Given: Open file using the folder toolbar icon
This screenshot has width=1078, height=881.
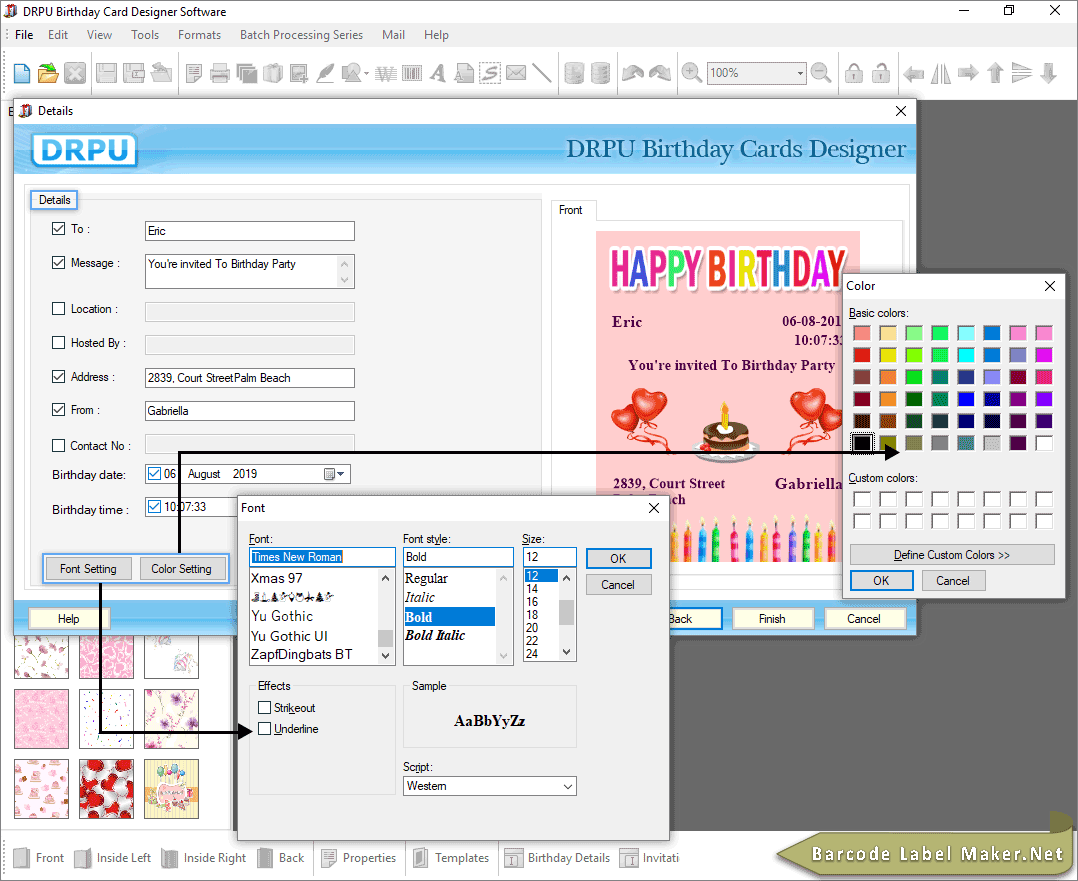Looking at the screenshot, I should 48,73.
